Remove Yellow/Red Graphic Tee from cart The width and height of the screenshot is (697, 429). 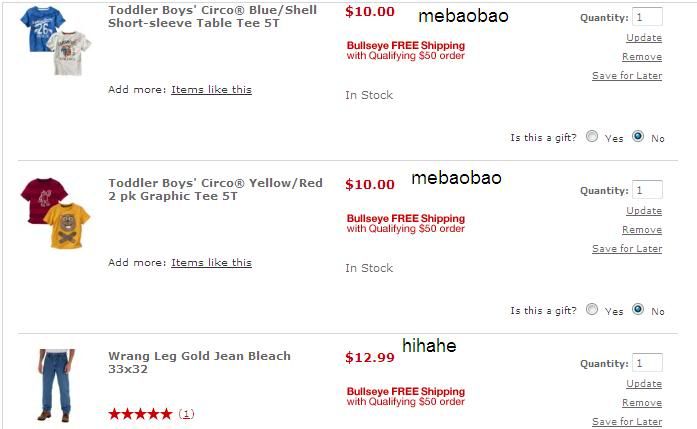[642, 230]
